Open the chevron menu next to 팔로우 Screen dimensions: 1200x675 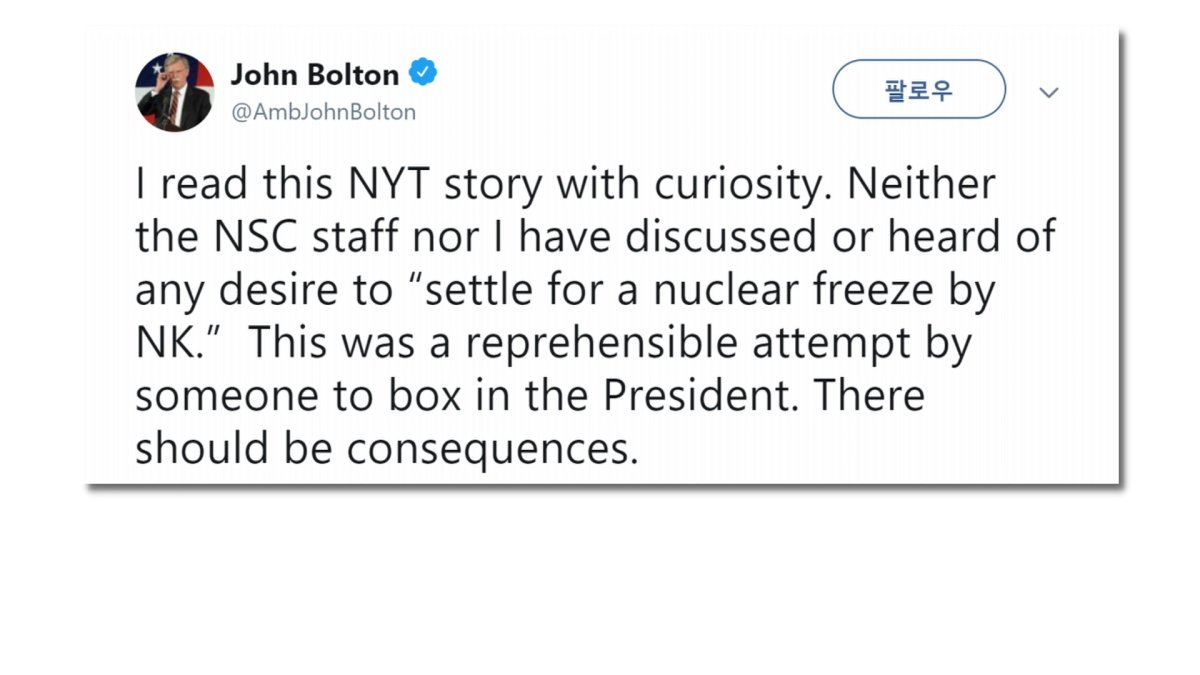(x=1048, y=93)
